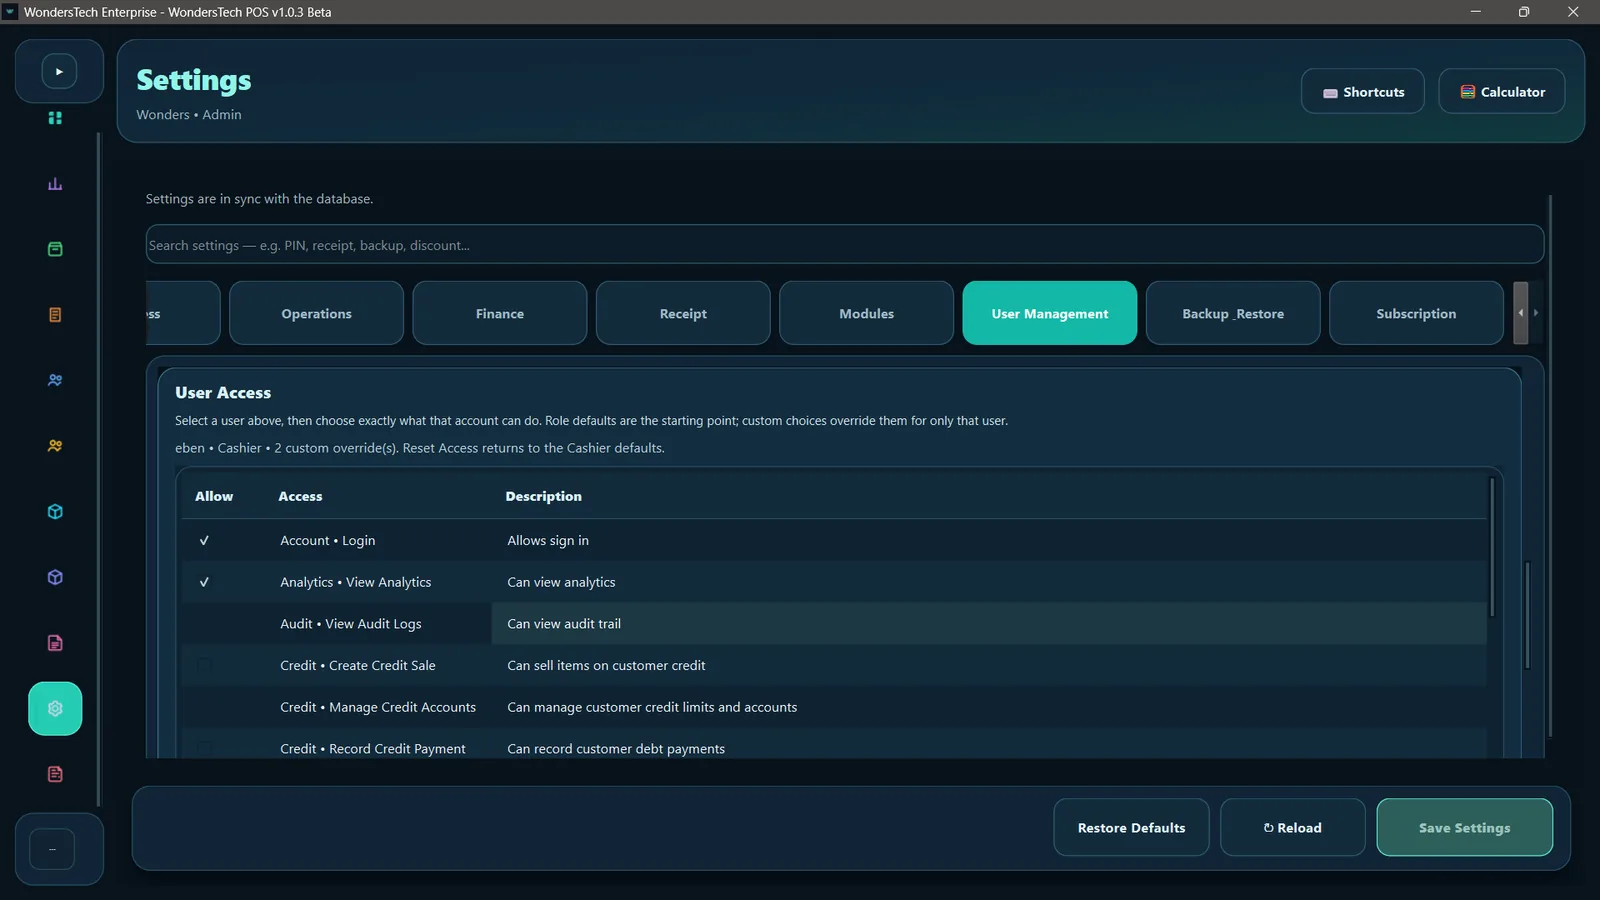
Task: Switch to the Finance tab
Action: click(500, 313)
